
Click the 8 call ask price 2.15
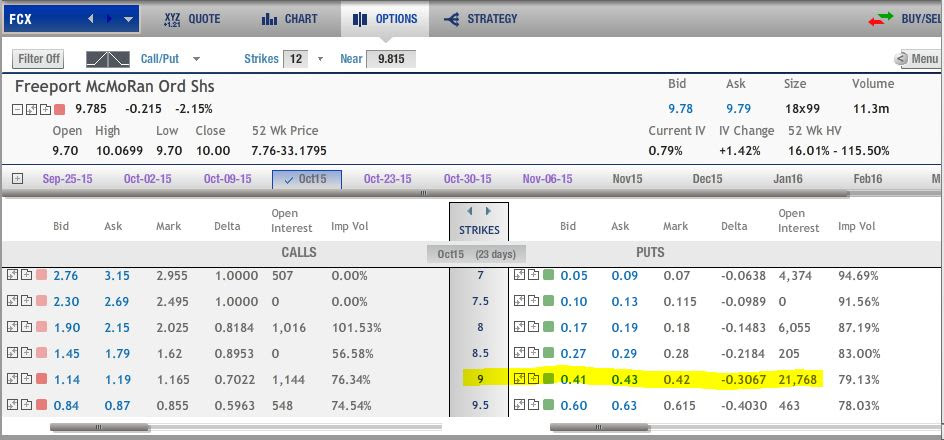coord(117,327)
